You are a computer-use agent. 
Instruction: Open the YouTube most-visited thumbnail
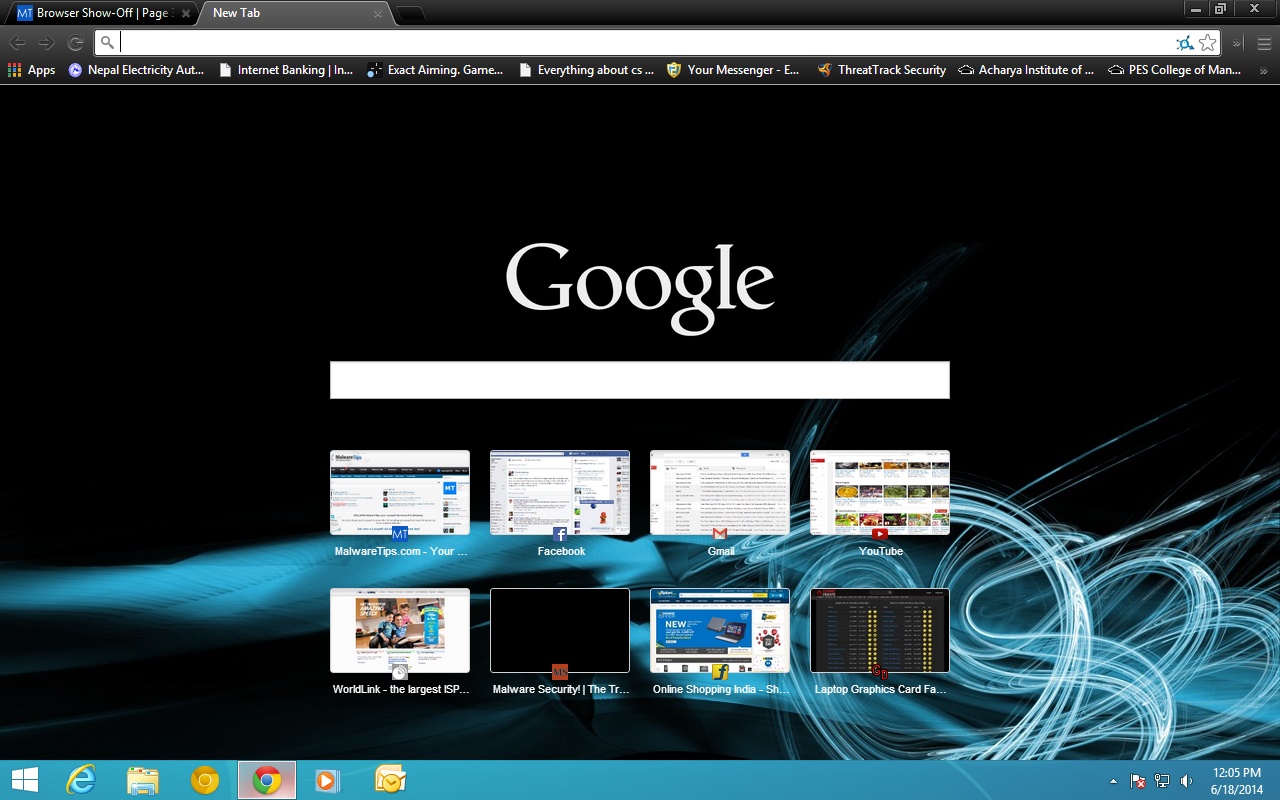coord(880,493)
